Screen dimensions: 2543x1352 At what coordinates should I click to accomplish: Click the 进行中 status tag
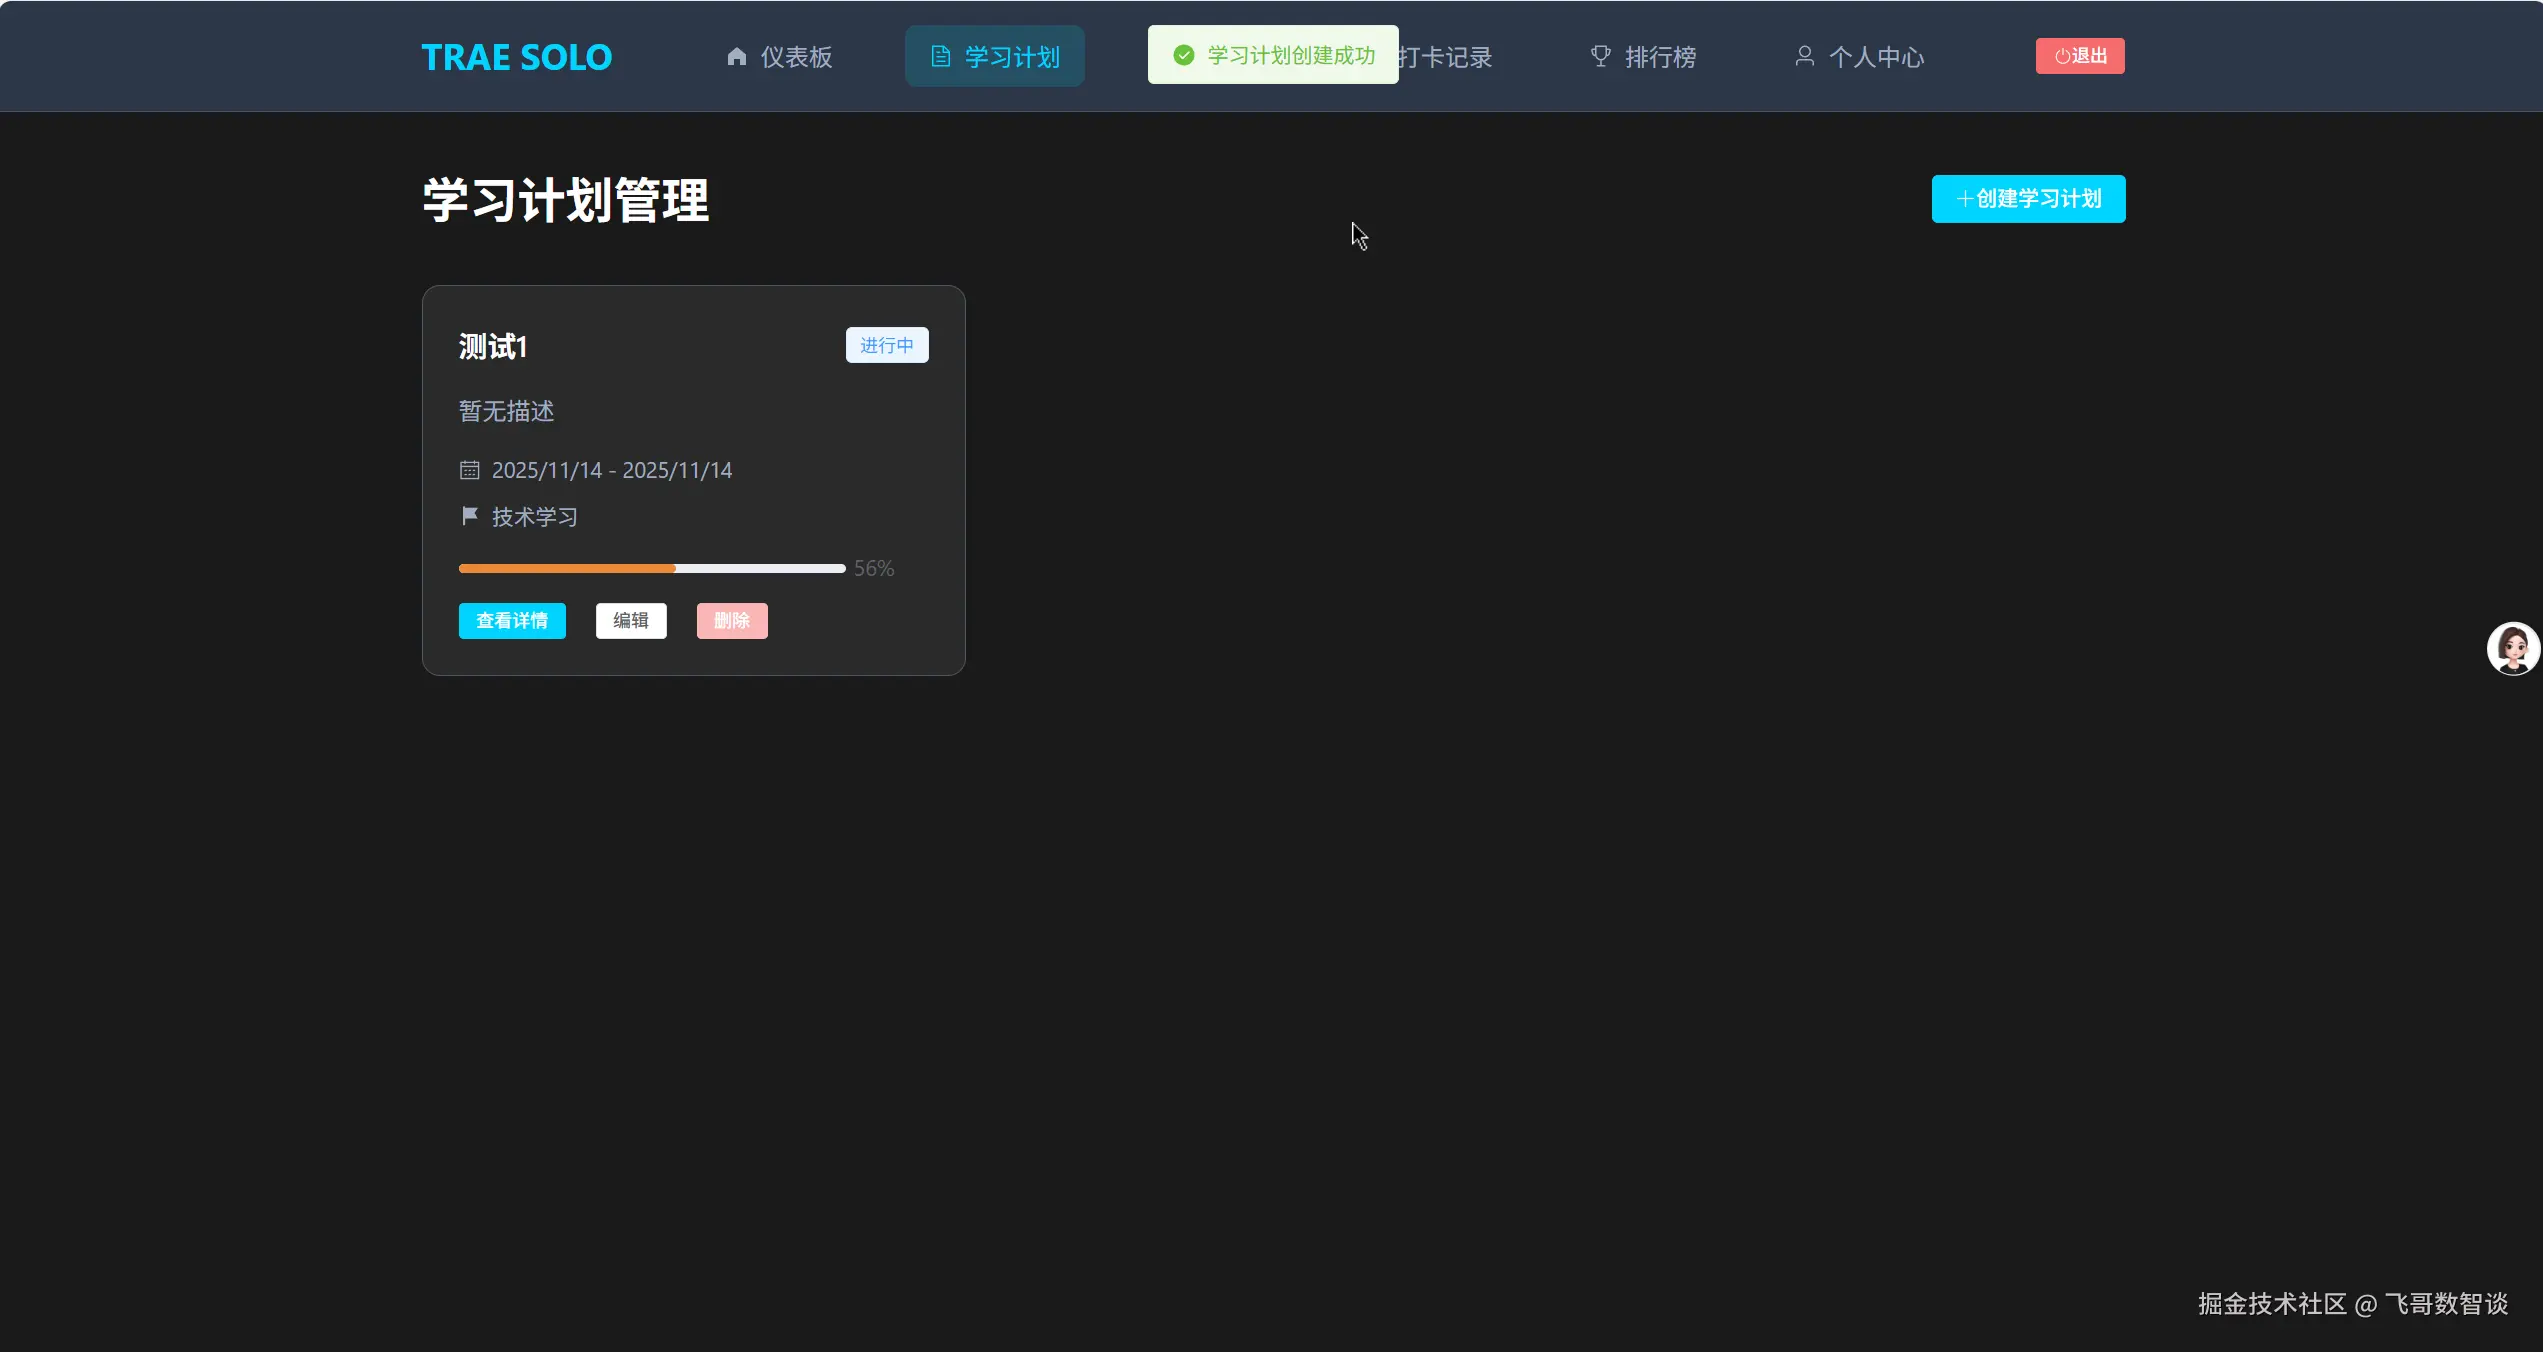coord(886,345)
